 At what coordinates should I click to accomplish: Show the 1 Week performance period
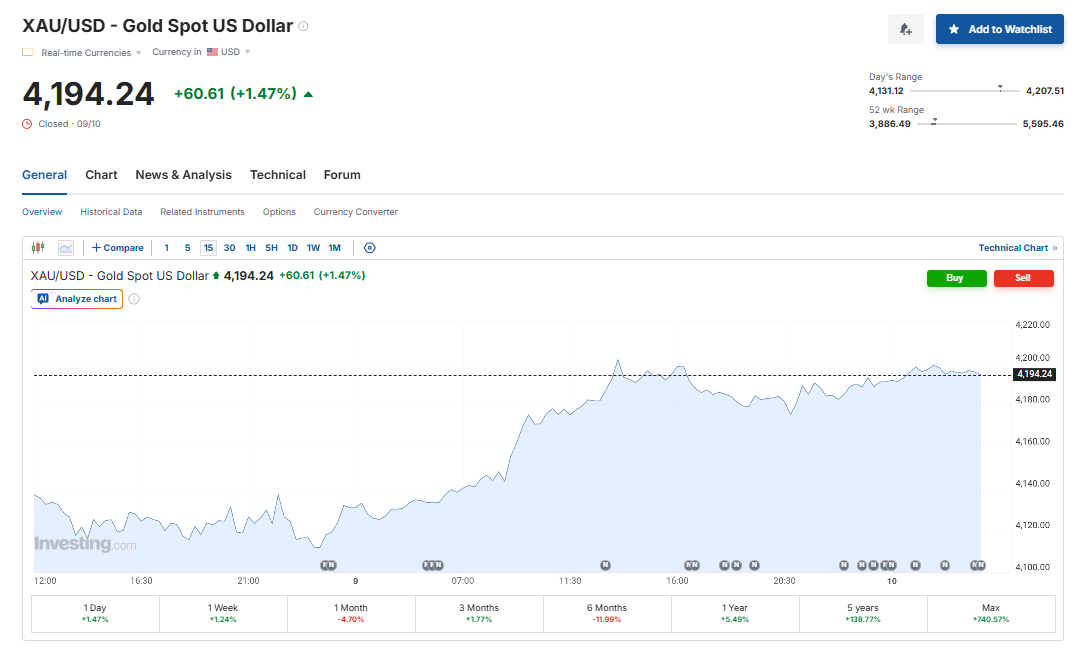223,613
